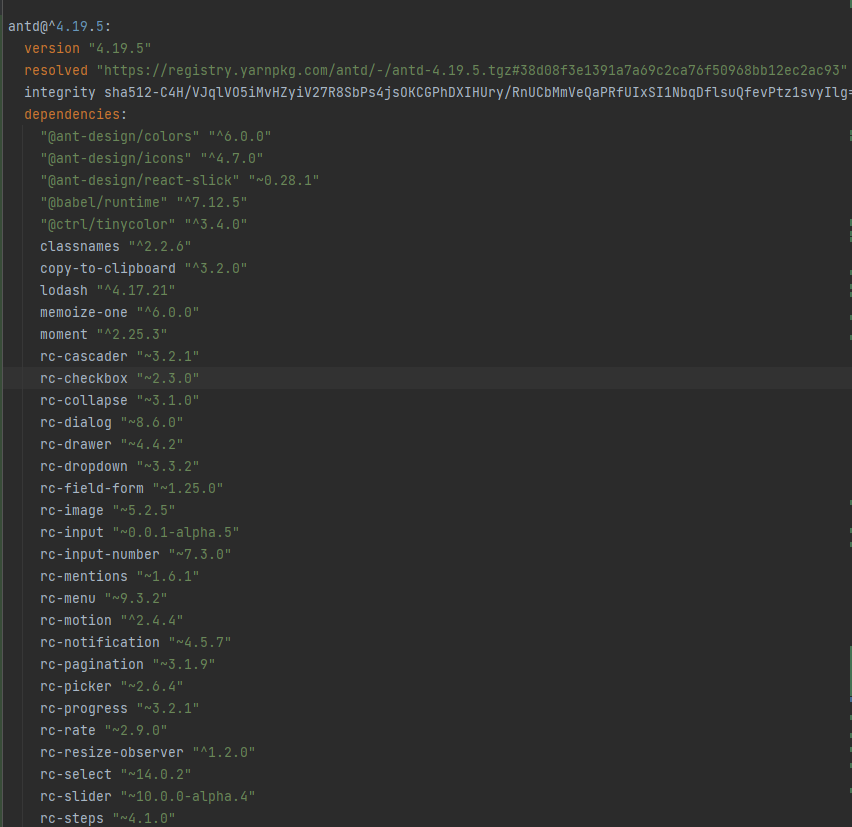Click the classnames "^2.2.6" line
Image resolution: width=852 pixels, height=827 pixels.
coord(116,246)
